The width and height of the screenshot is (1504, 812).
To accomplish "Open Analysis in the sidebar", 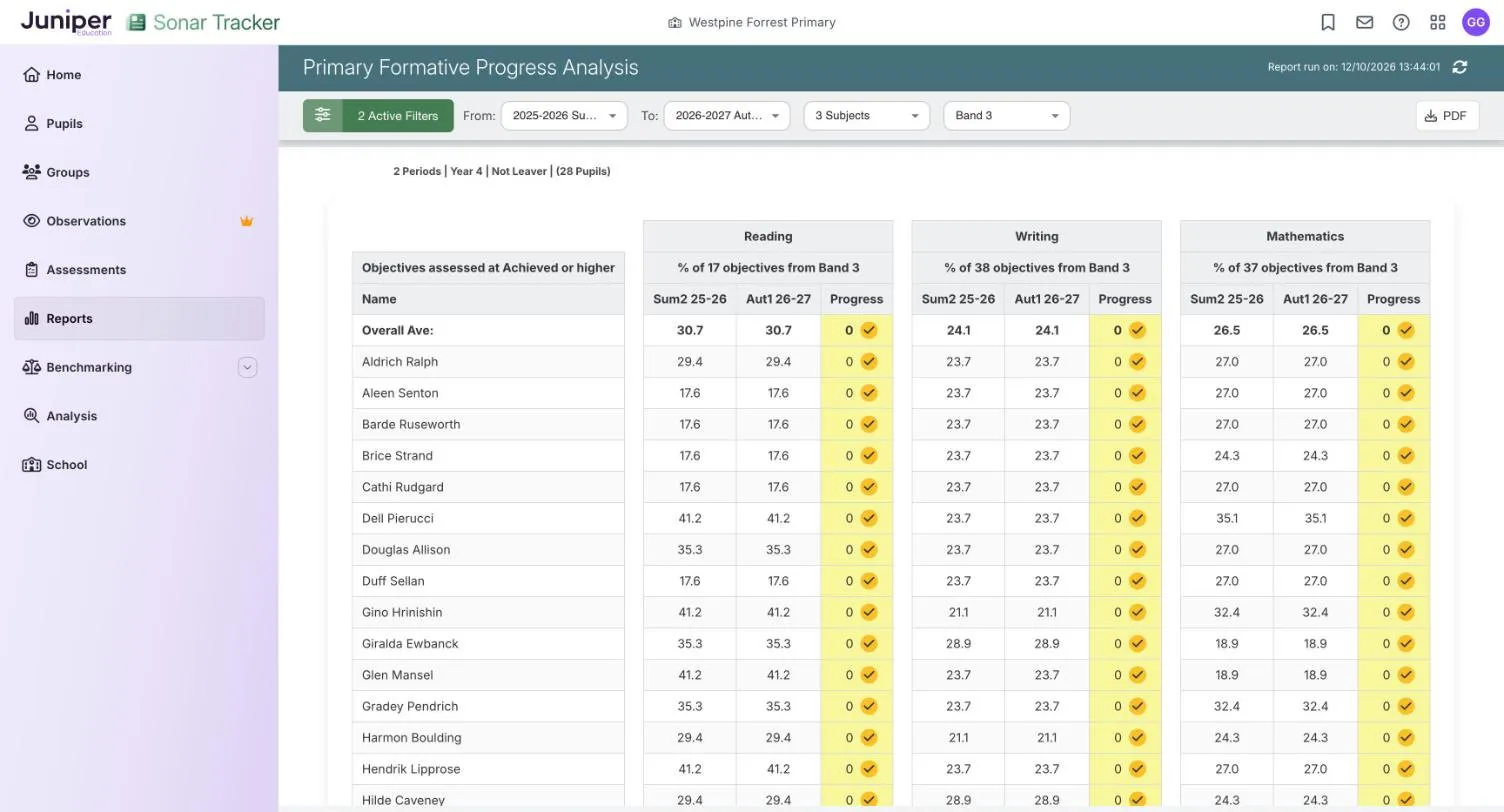I will tap(139, 416).
